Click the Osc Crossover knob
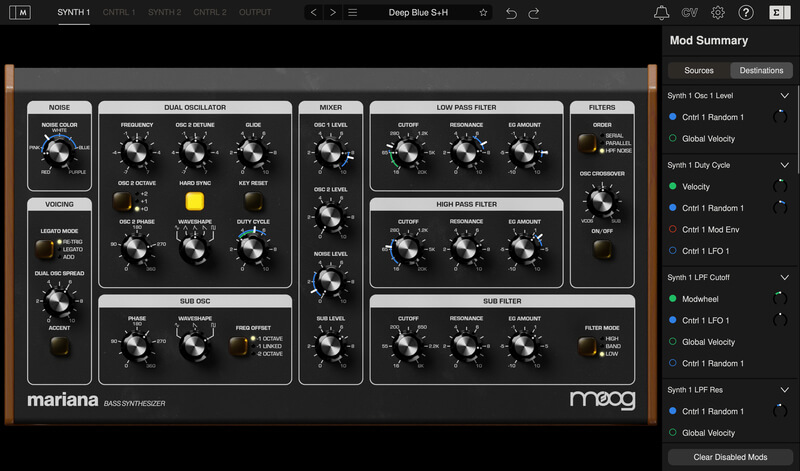 [602, 201]
